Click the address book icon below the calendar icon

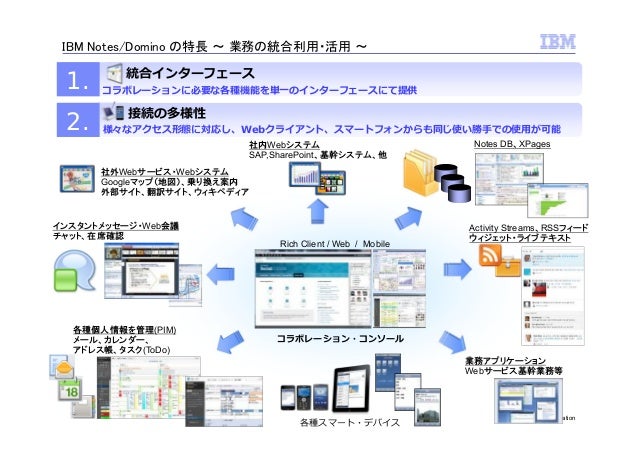83,408
